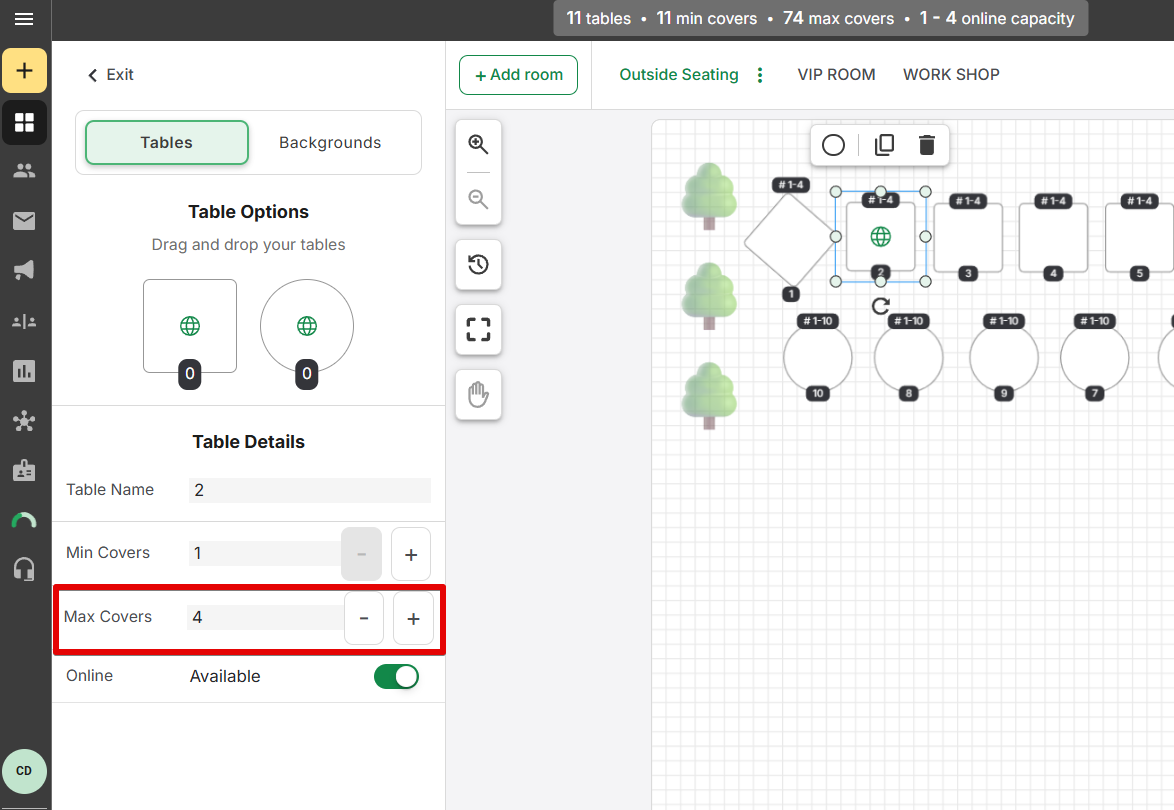Click the rotate handle below table 2
This screenshot has height=810, width=1174.
click(880, 306)
